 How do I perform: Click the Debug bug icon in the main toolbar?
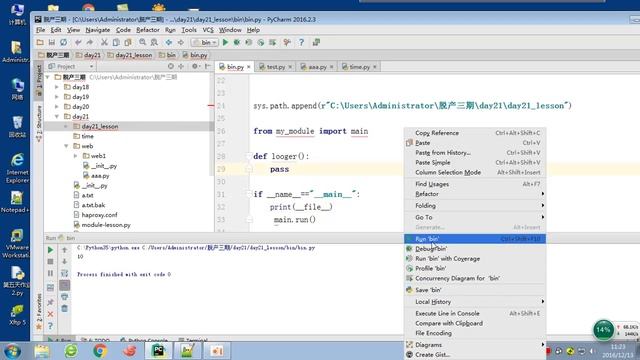[237, 42]
